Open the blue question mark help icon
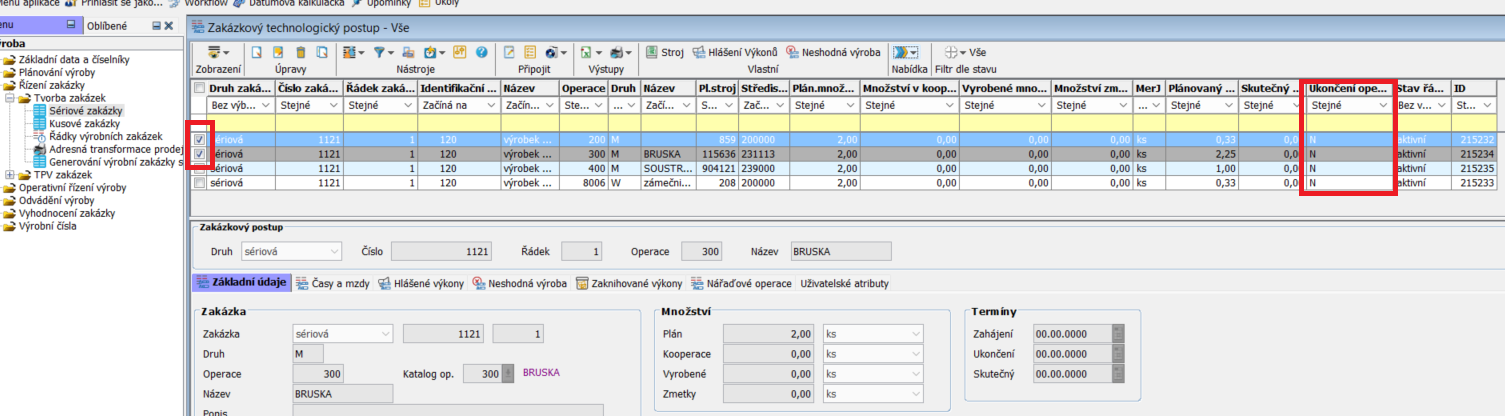The height and width of the screenshot is (416, 1505). click(481, 52)
